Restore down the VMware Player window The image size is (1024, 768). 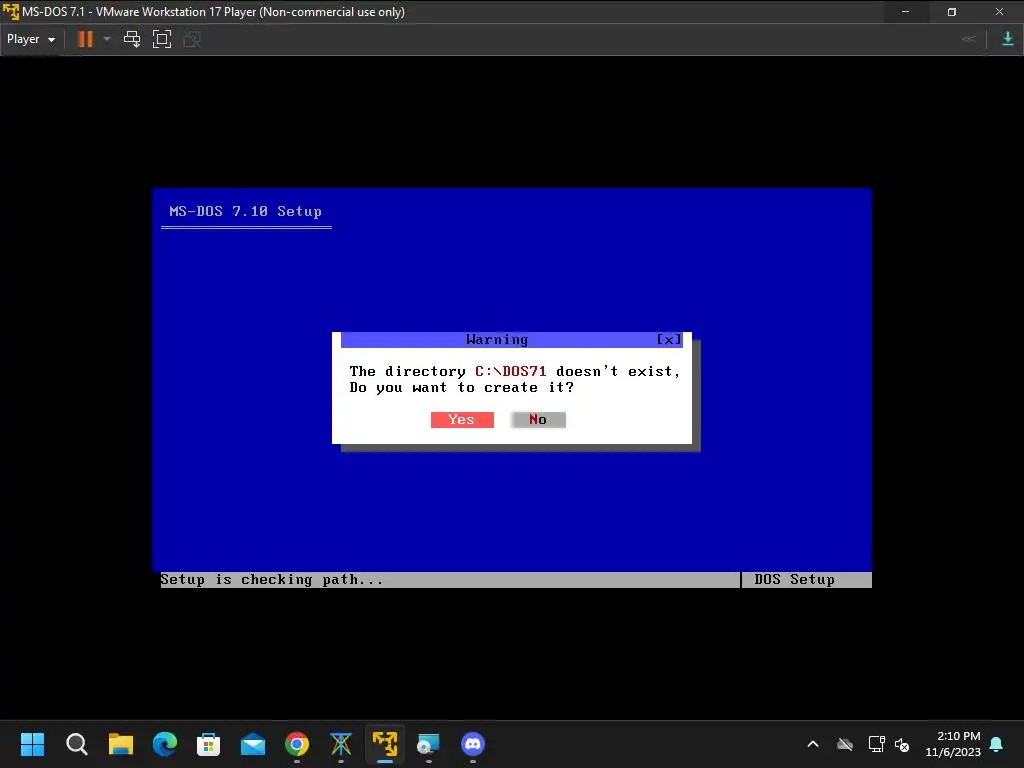[952, 12]
